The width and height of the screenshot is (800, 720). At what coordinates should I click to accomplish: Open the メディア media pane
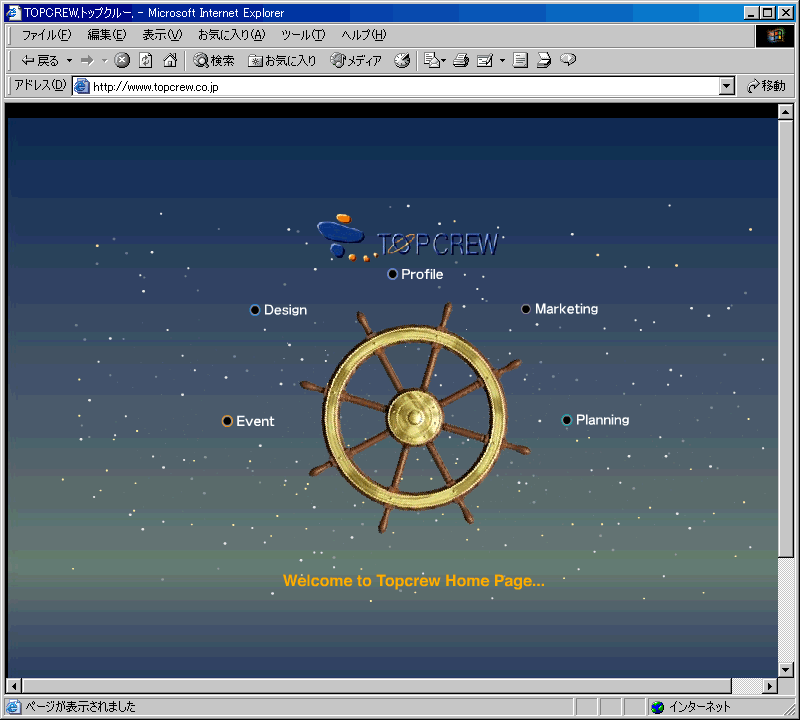click(x=356, y=61)
